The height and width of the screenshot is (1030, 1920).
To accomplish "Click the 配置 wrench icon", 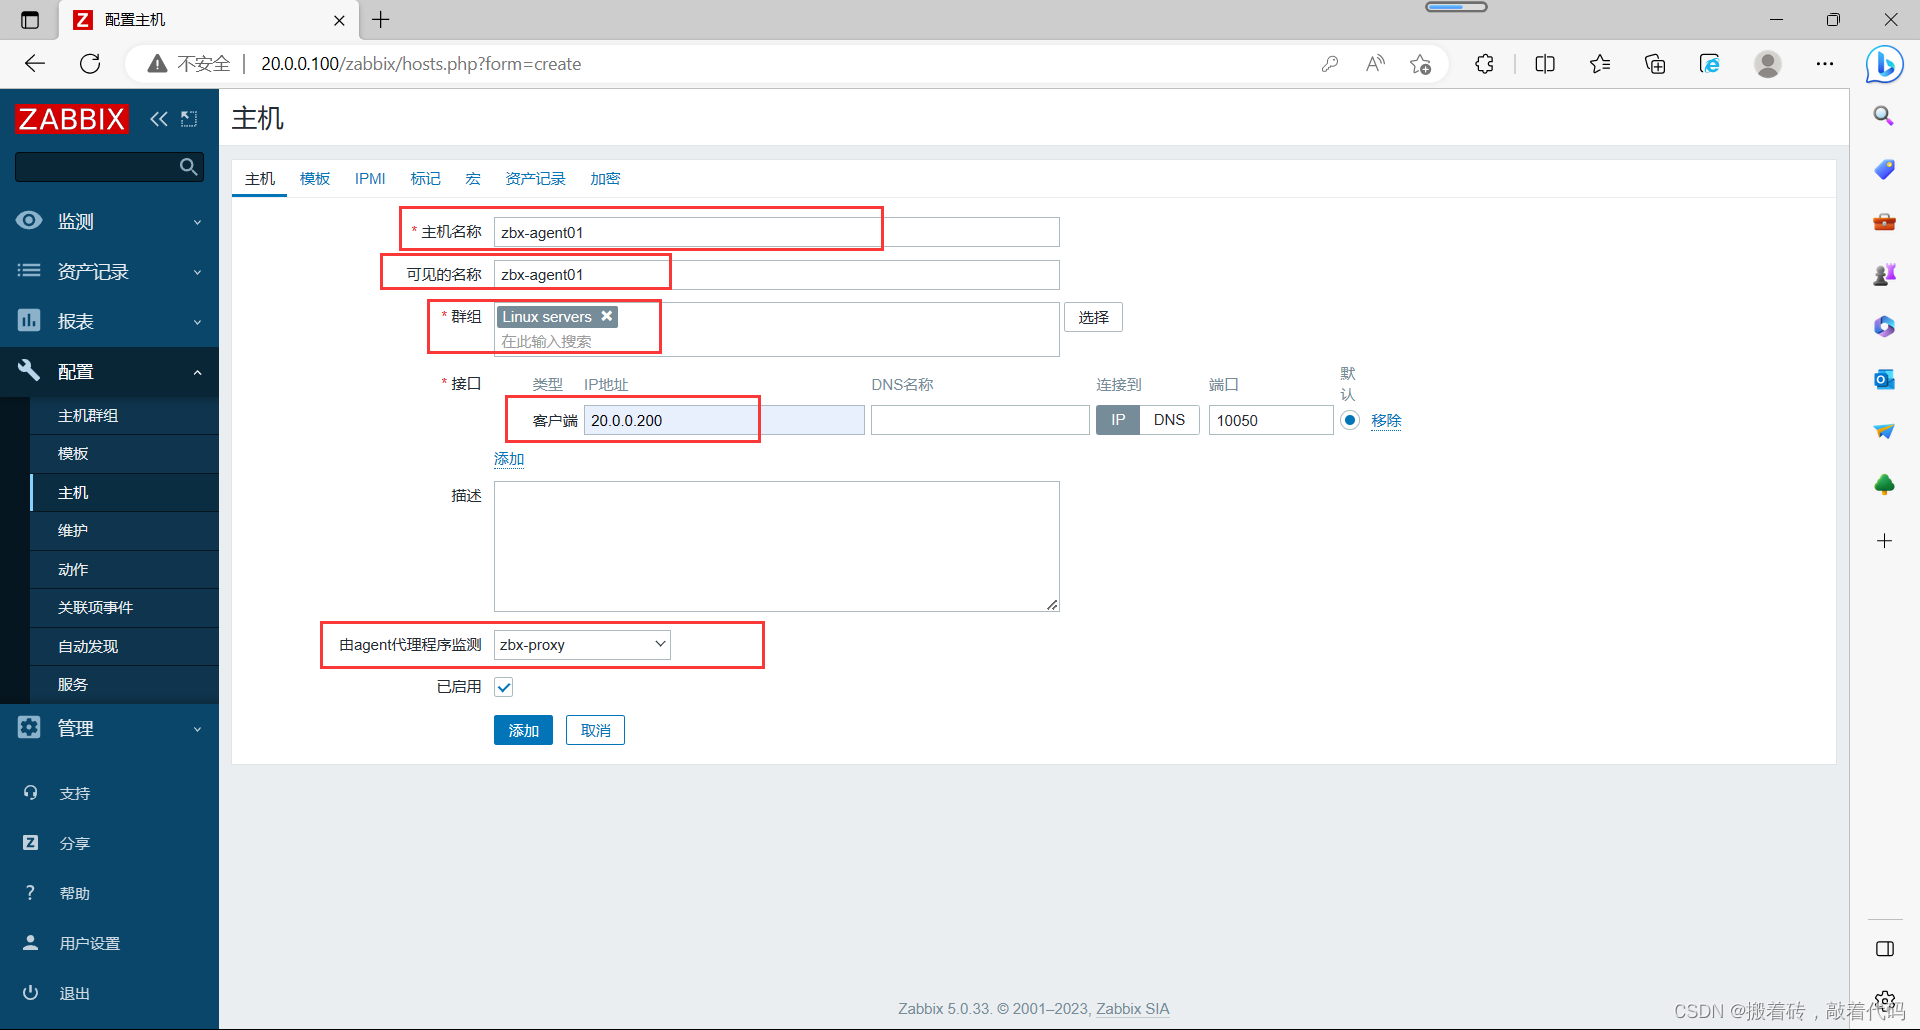I will click(29, 370).
